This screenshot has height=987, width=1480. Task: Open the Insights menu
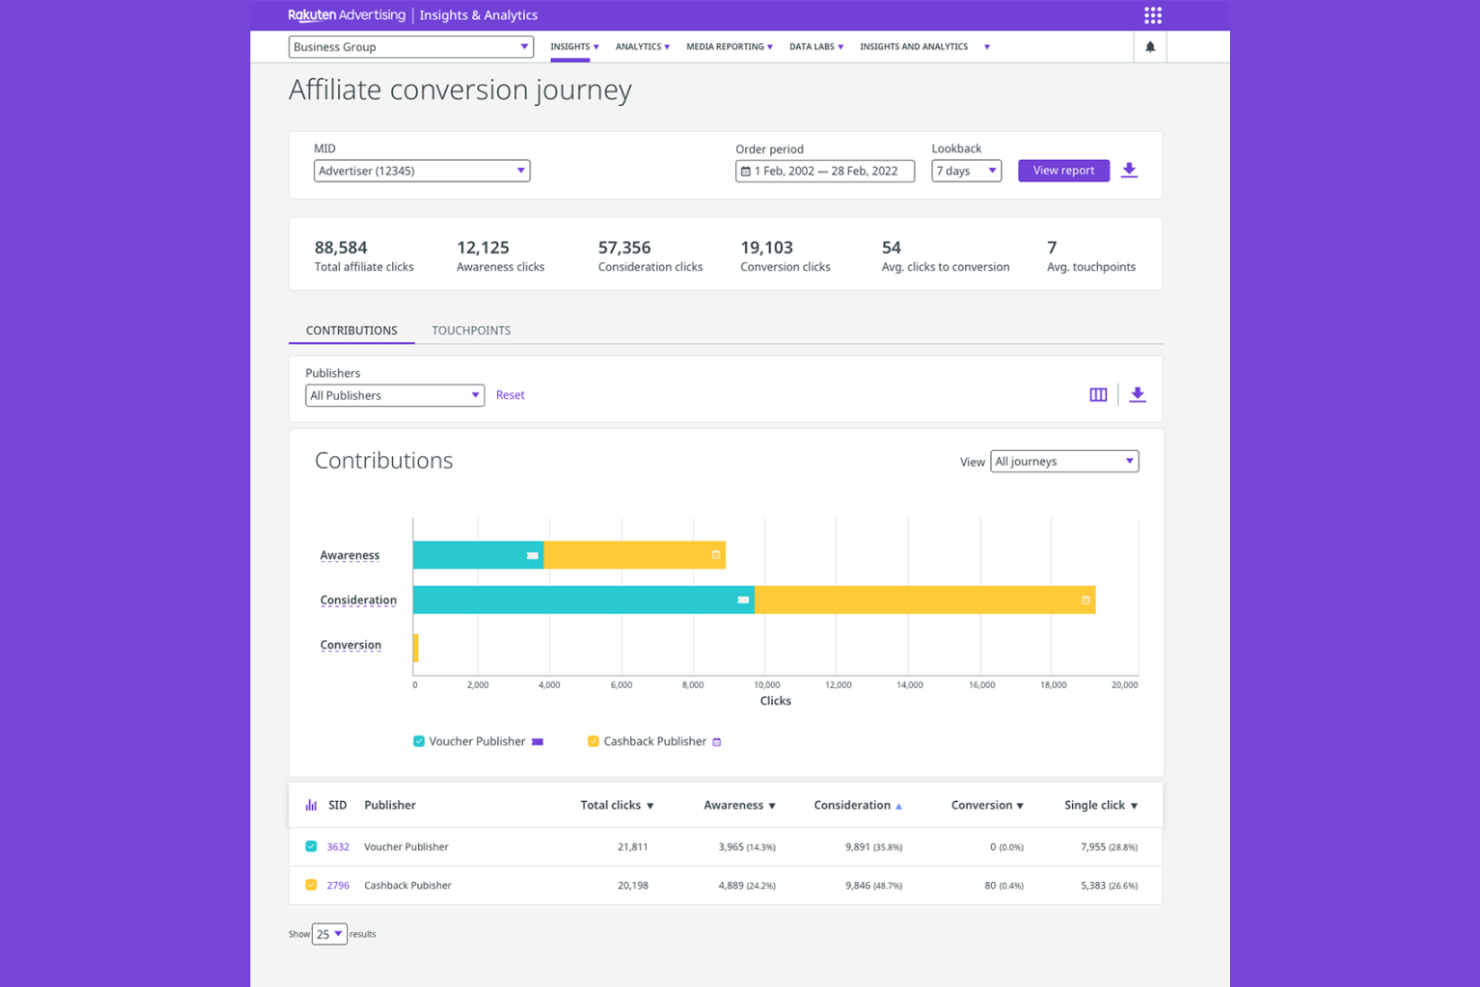574,47
